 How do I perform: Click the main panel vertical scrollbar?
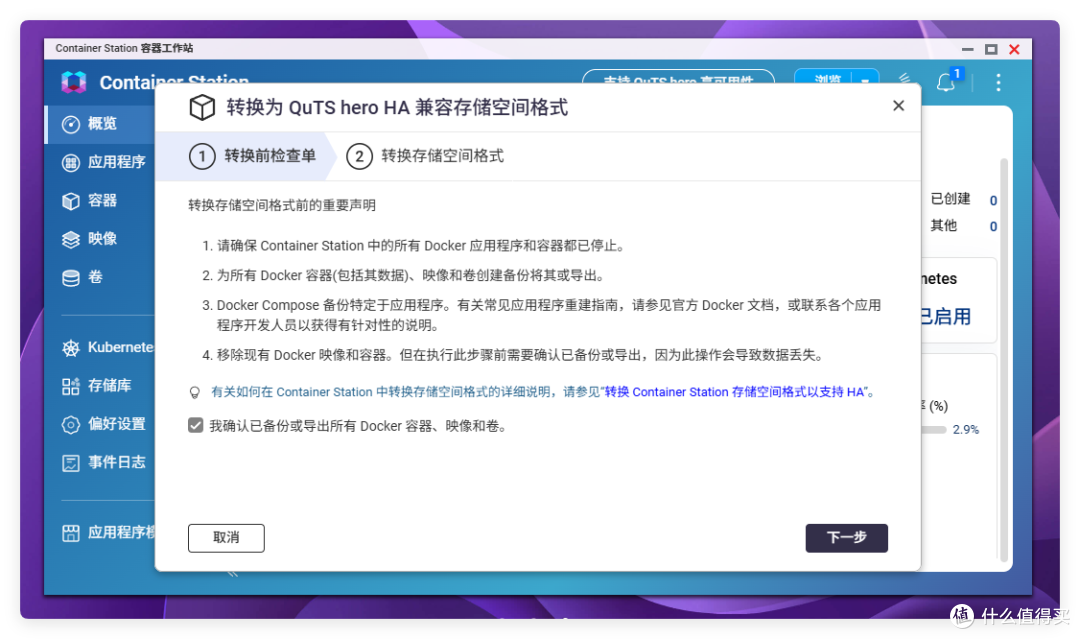1004,358
